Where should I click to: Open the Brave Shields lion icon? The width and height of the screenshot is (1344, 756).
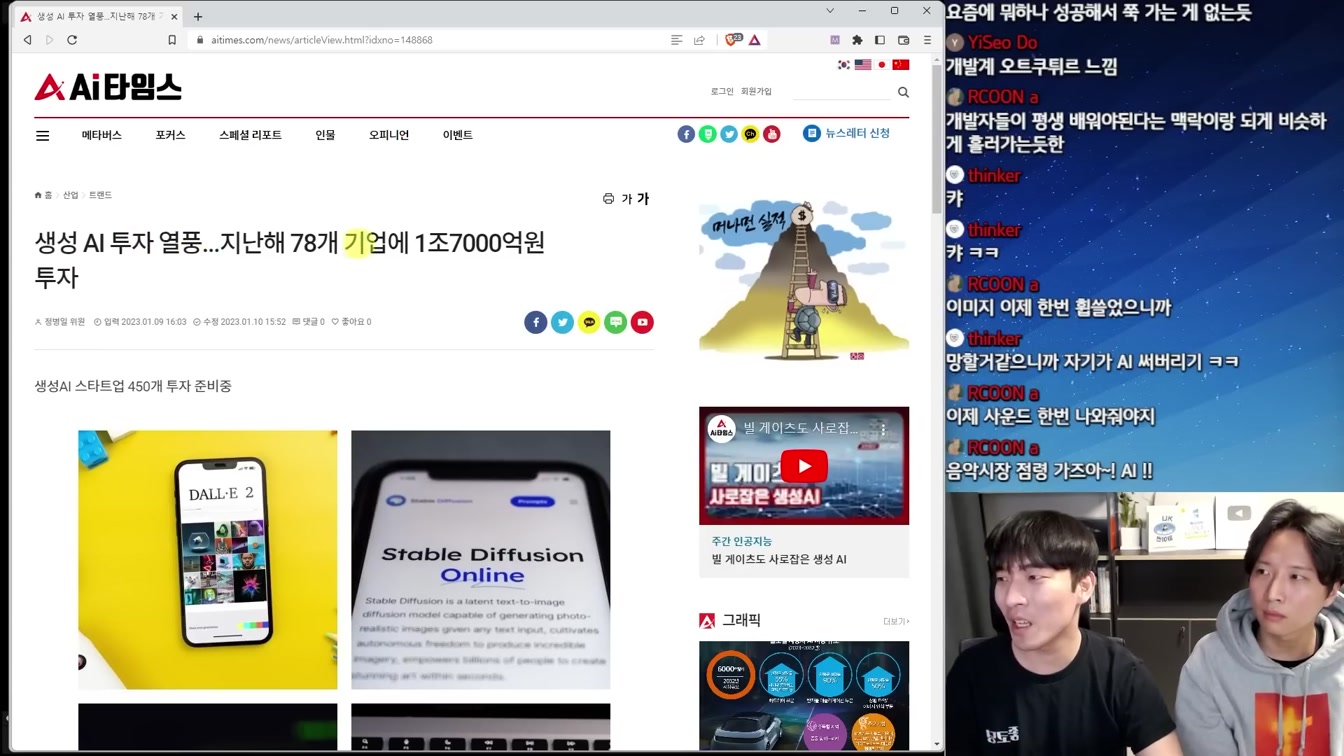coord(732,40)
